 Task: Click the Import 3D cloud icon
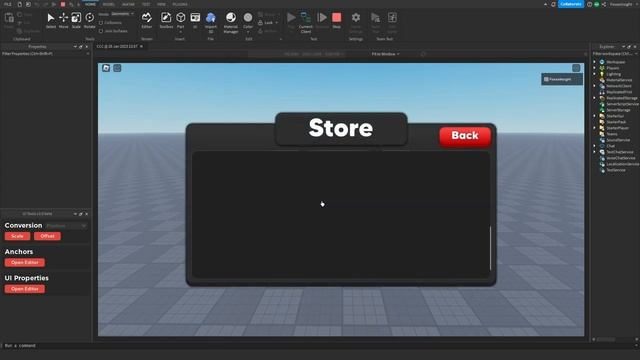click(x=211, y=18)
